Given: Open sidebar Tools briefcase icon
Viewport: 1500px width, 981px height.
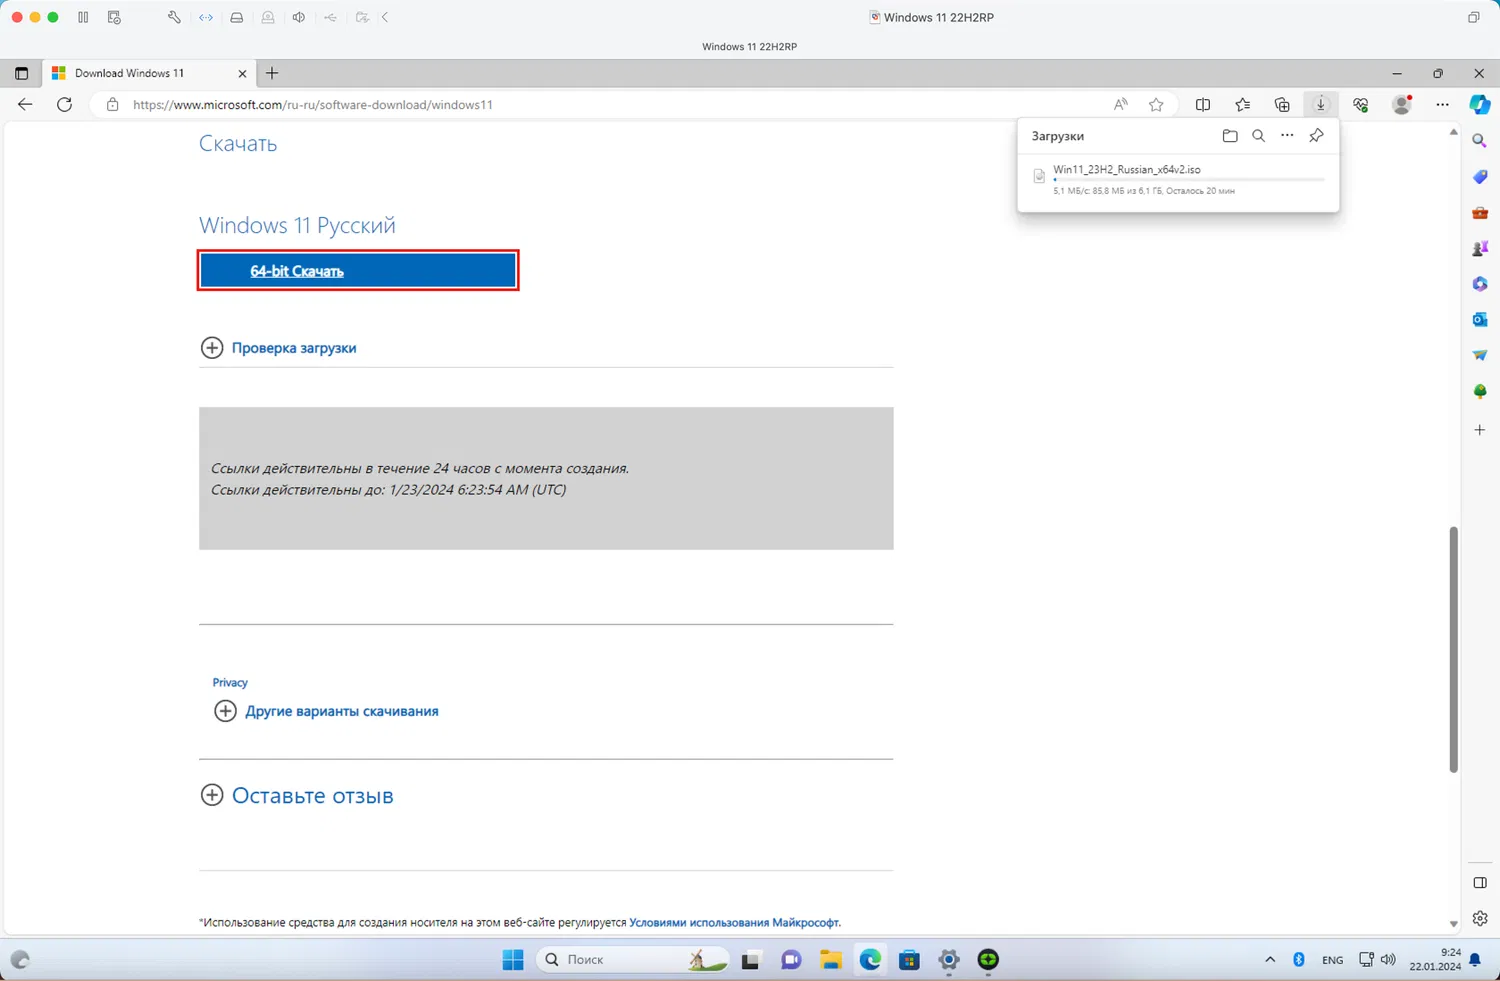Looking at the screenshot, I should (1480, 213).
